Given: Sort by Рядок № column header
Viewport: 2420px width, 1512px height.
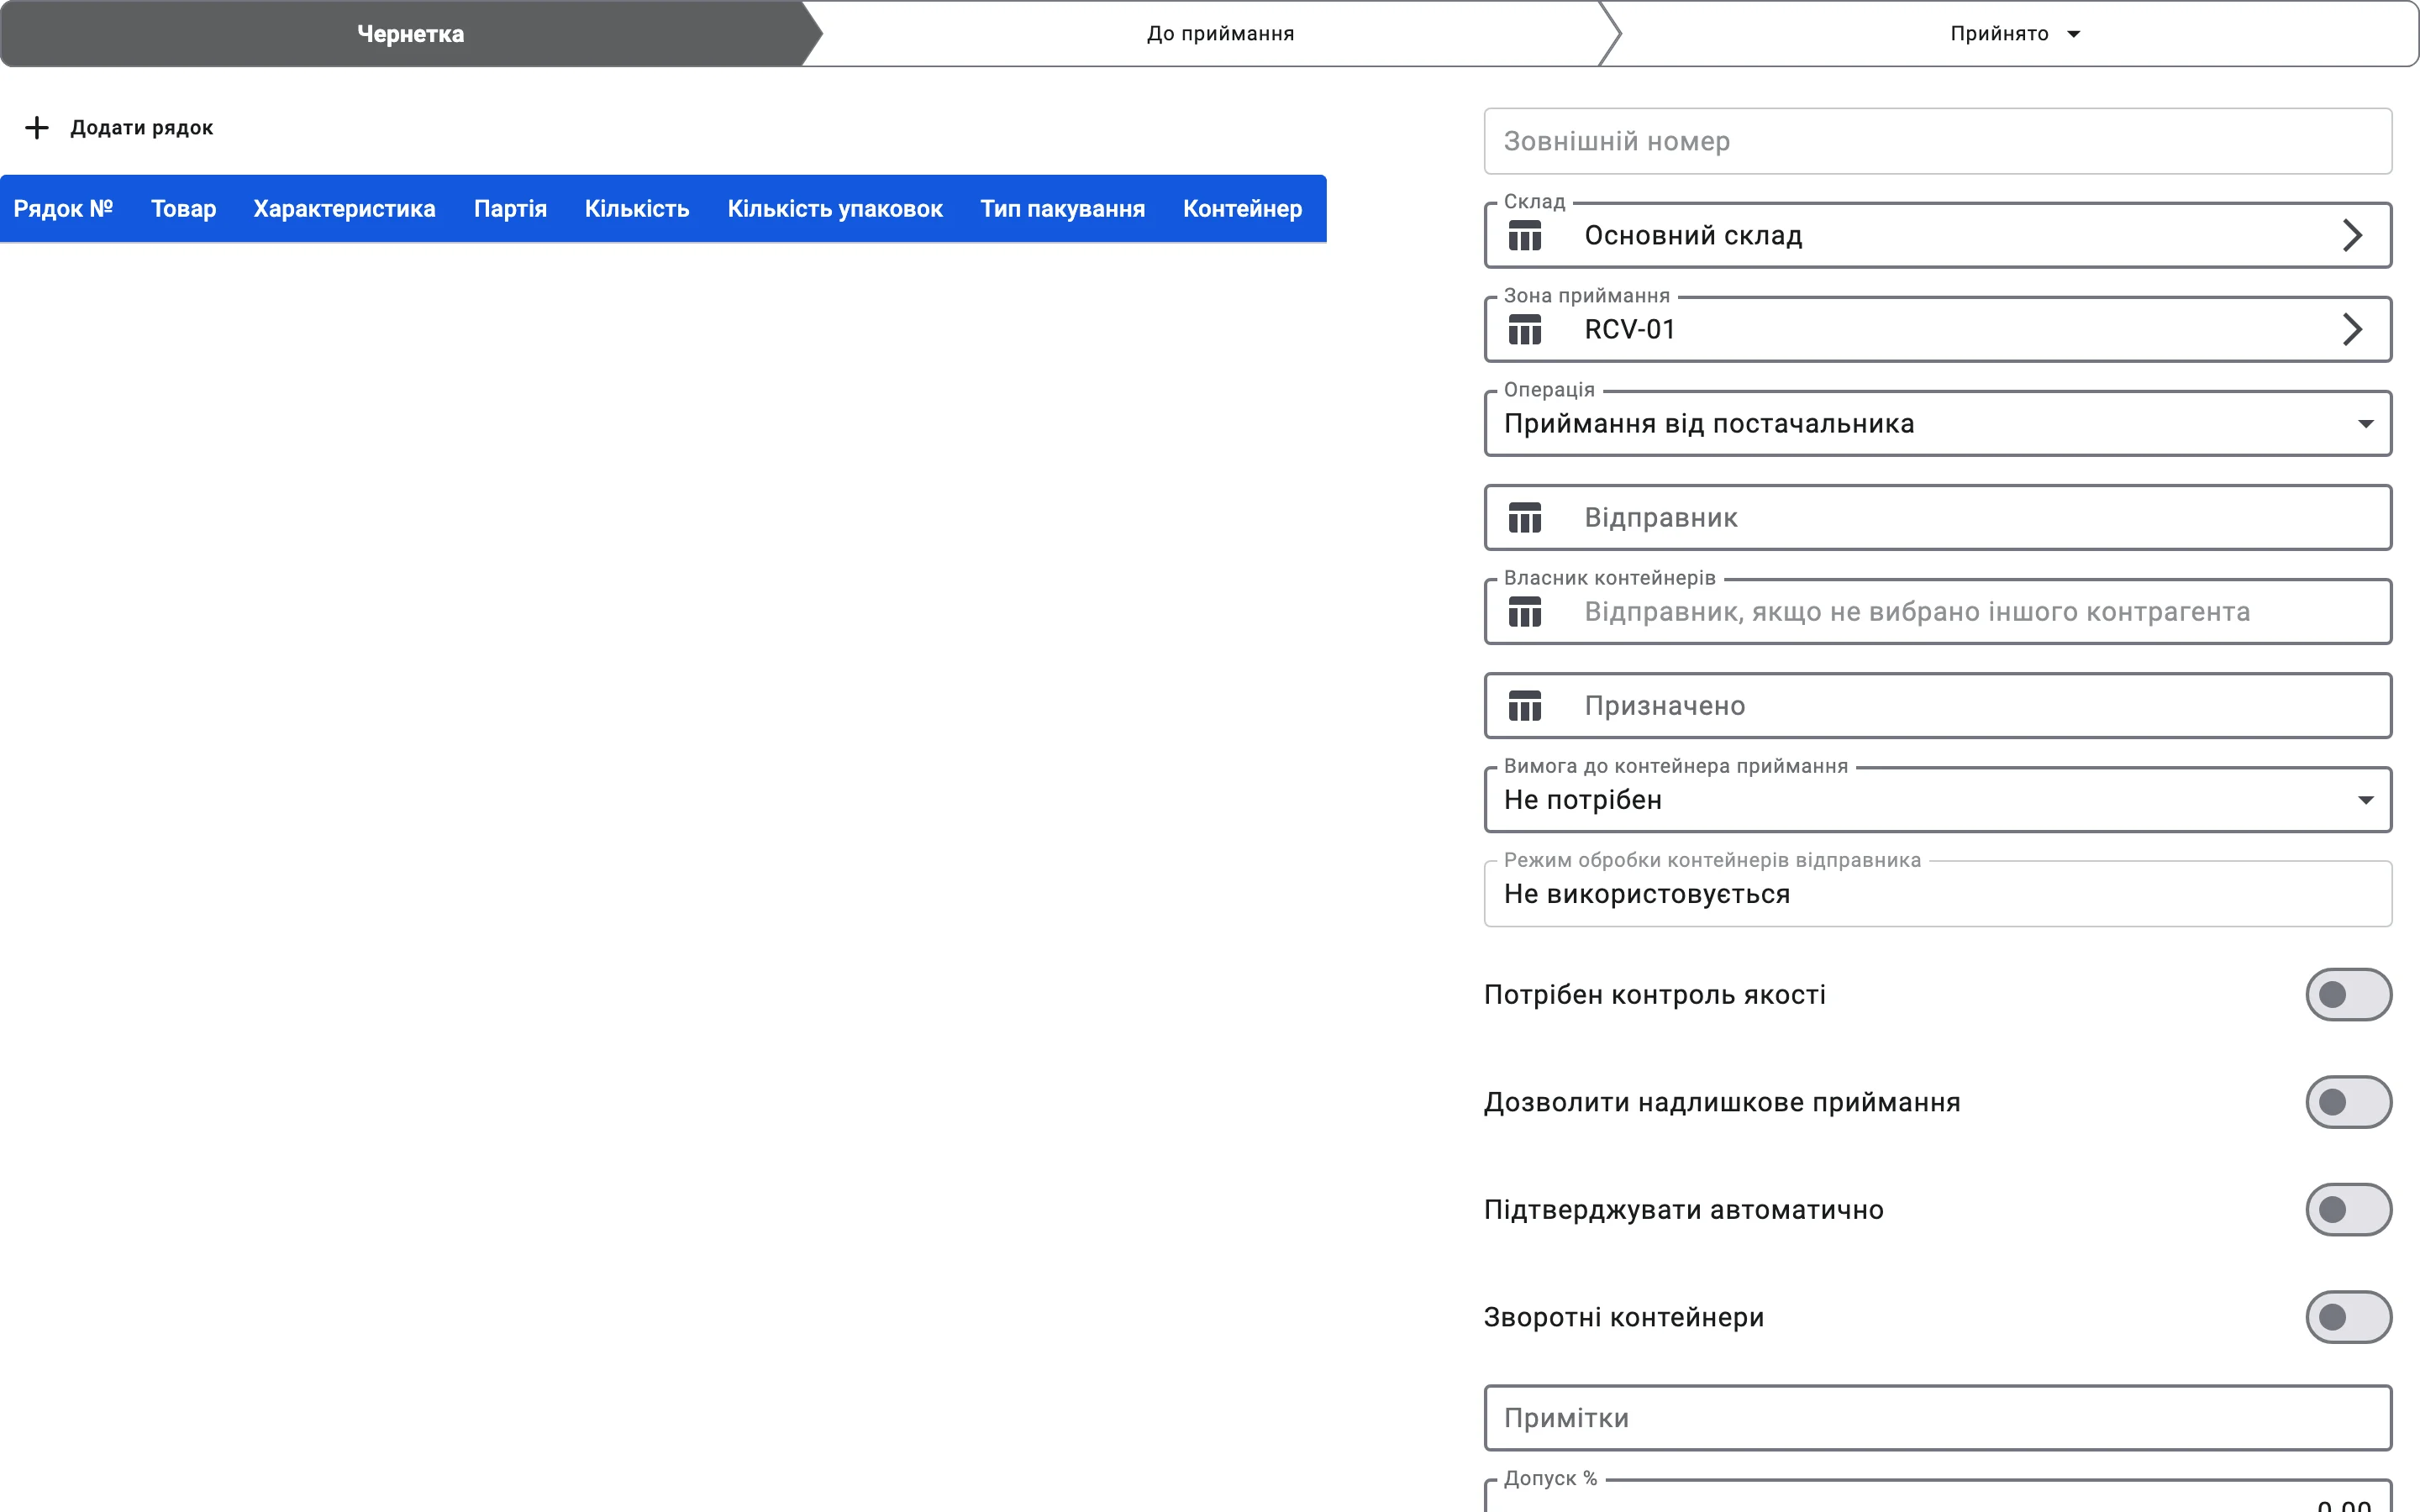Looking at the screenshot, I should (63, 209).
